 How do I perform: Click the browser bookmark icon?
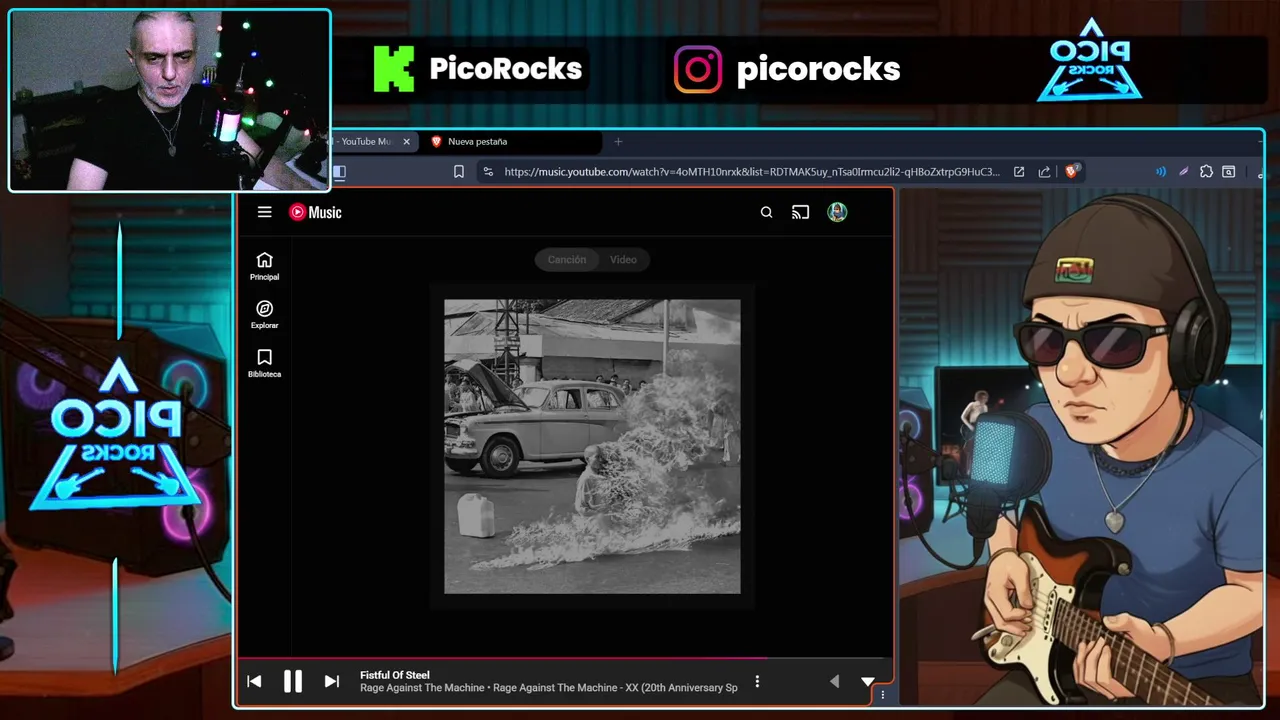coord(458,172)
